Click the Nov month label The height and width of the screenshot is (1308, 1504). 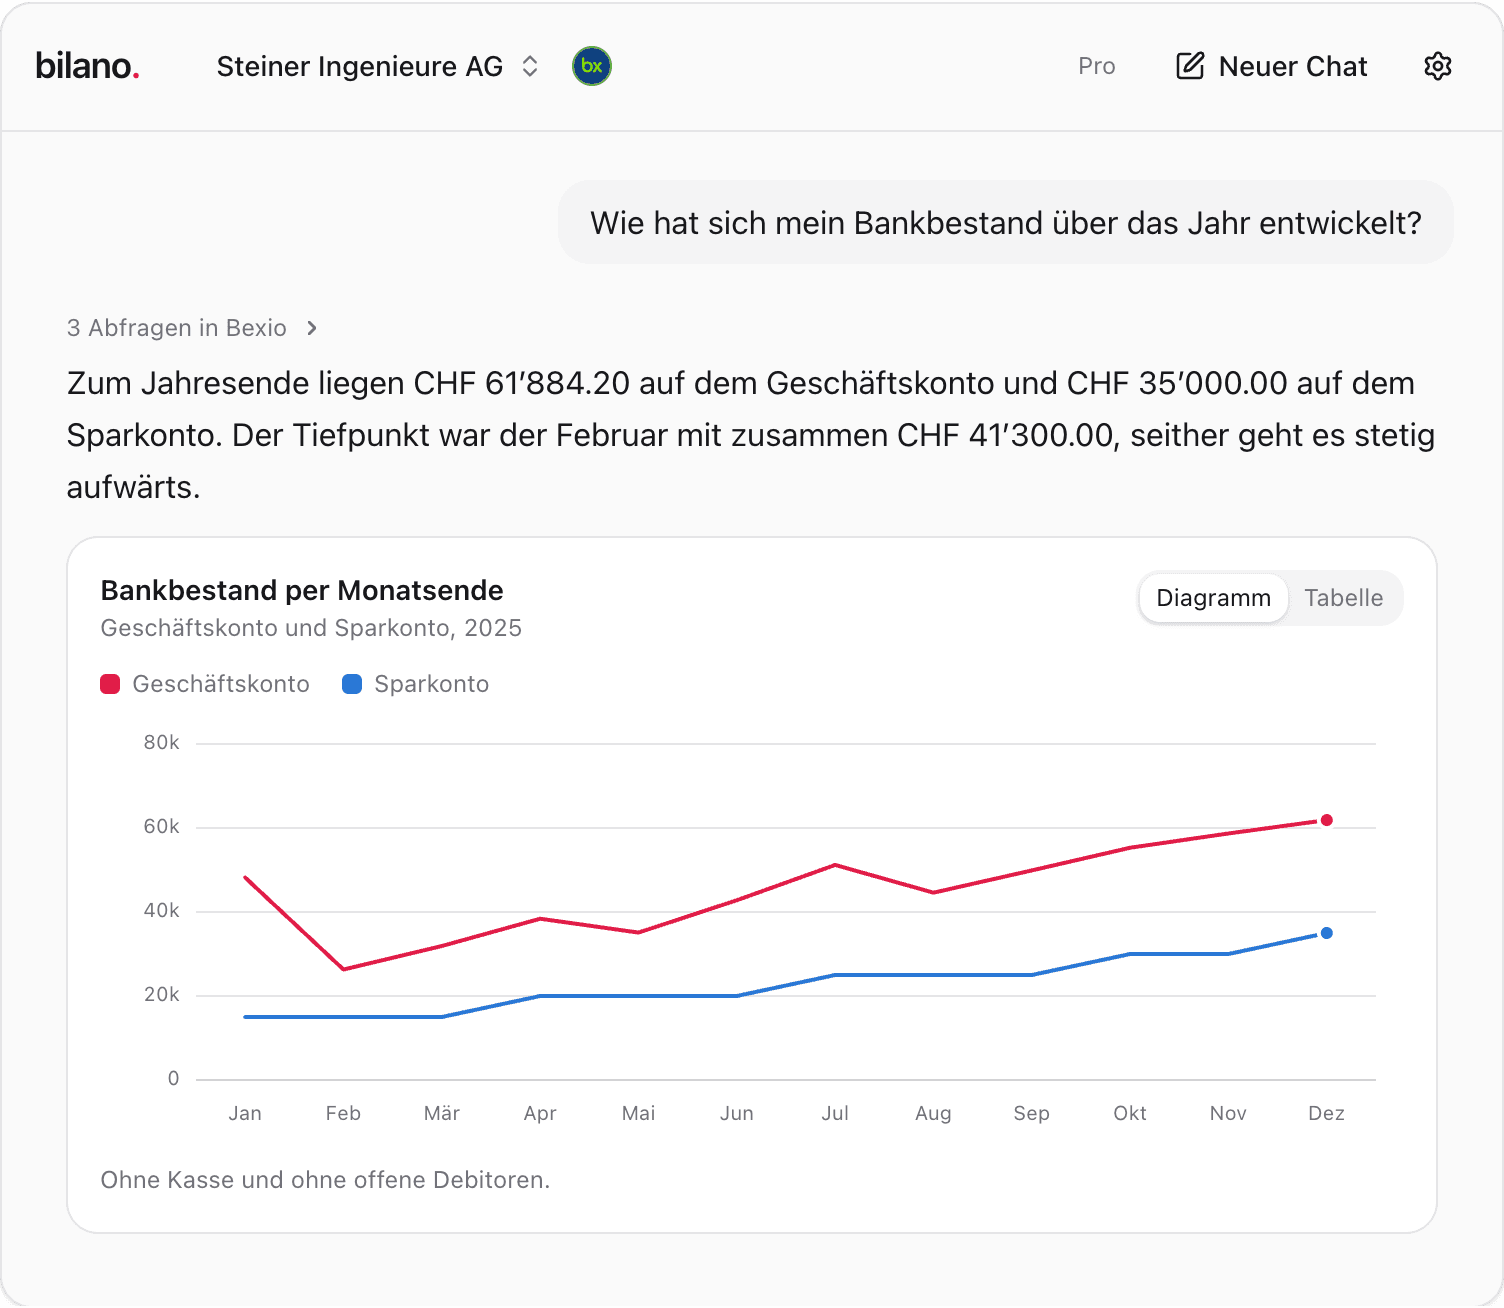[1228, 1113]
